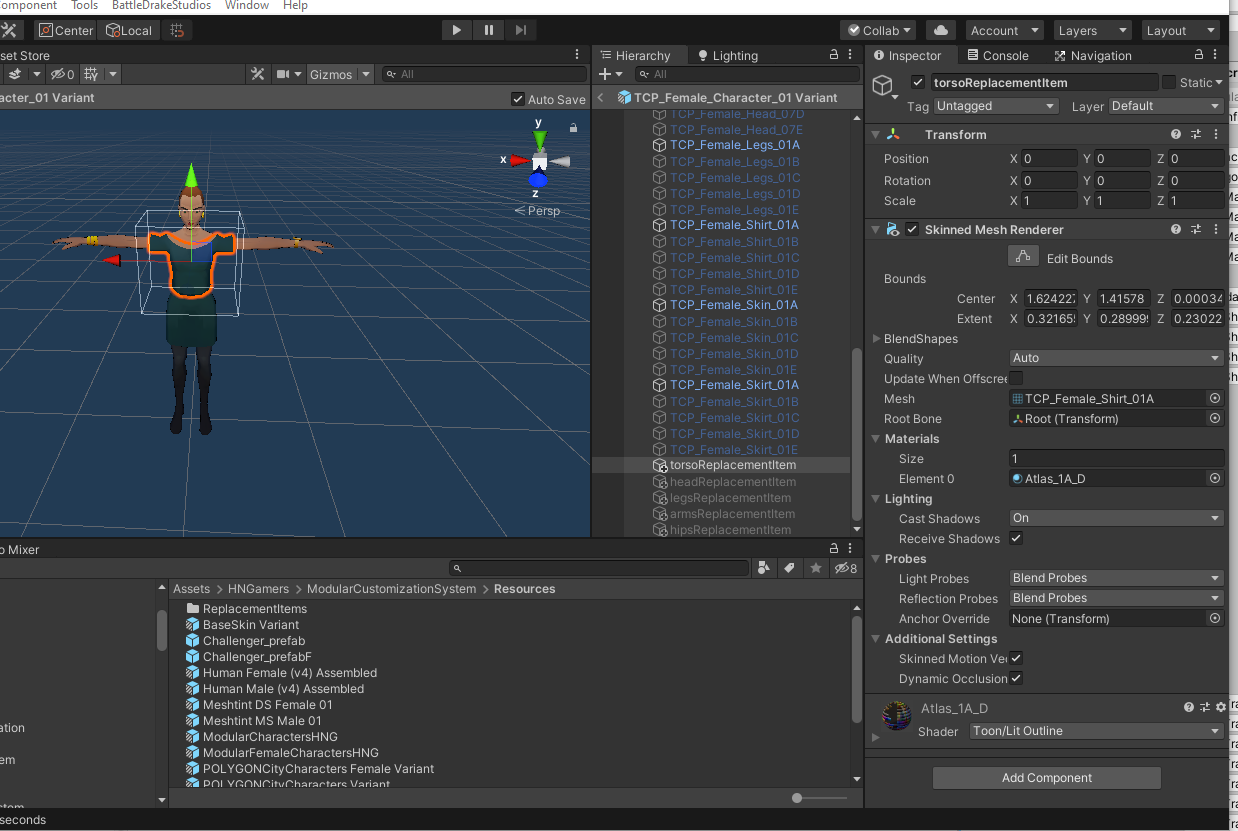Screen dimensions: 1238x831
Task: Open Skinned Mesh Renderer help icon
Action: (1176, 230)
